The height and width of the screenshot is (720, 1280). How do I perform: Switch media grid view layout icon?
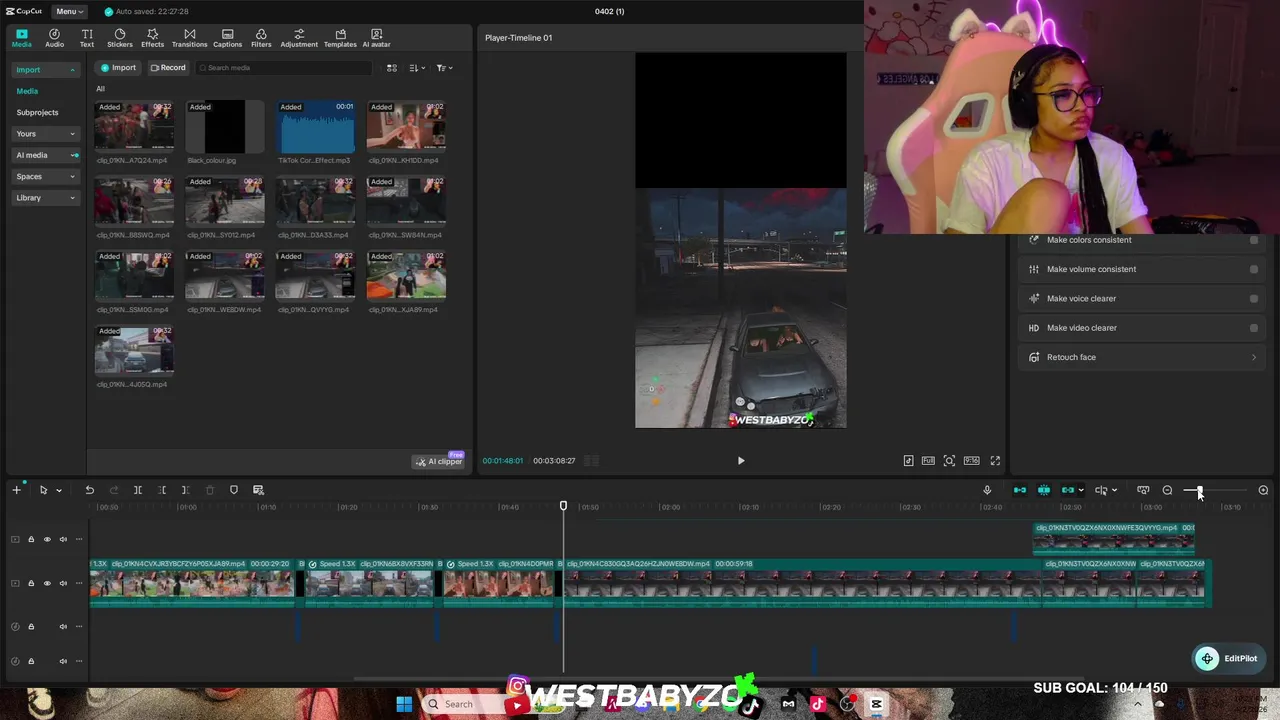[x=392, y=68]
